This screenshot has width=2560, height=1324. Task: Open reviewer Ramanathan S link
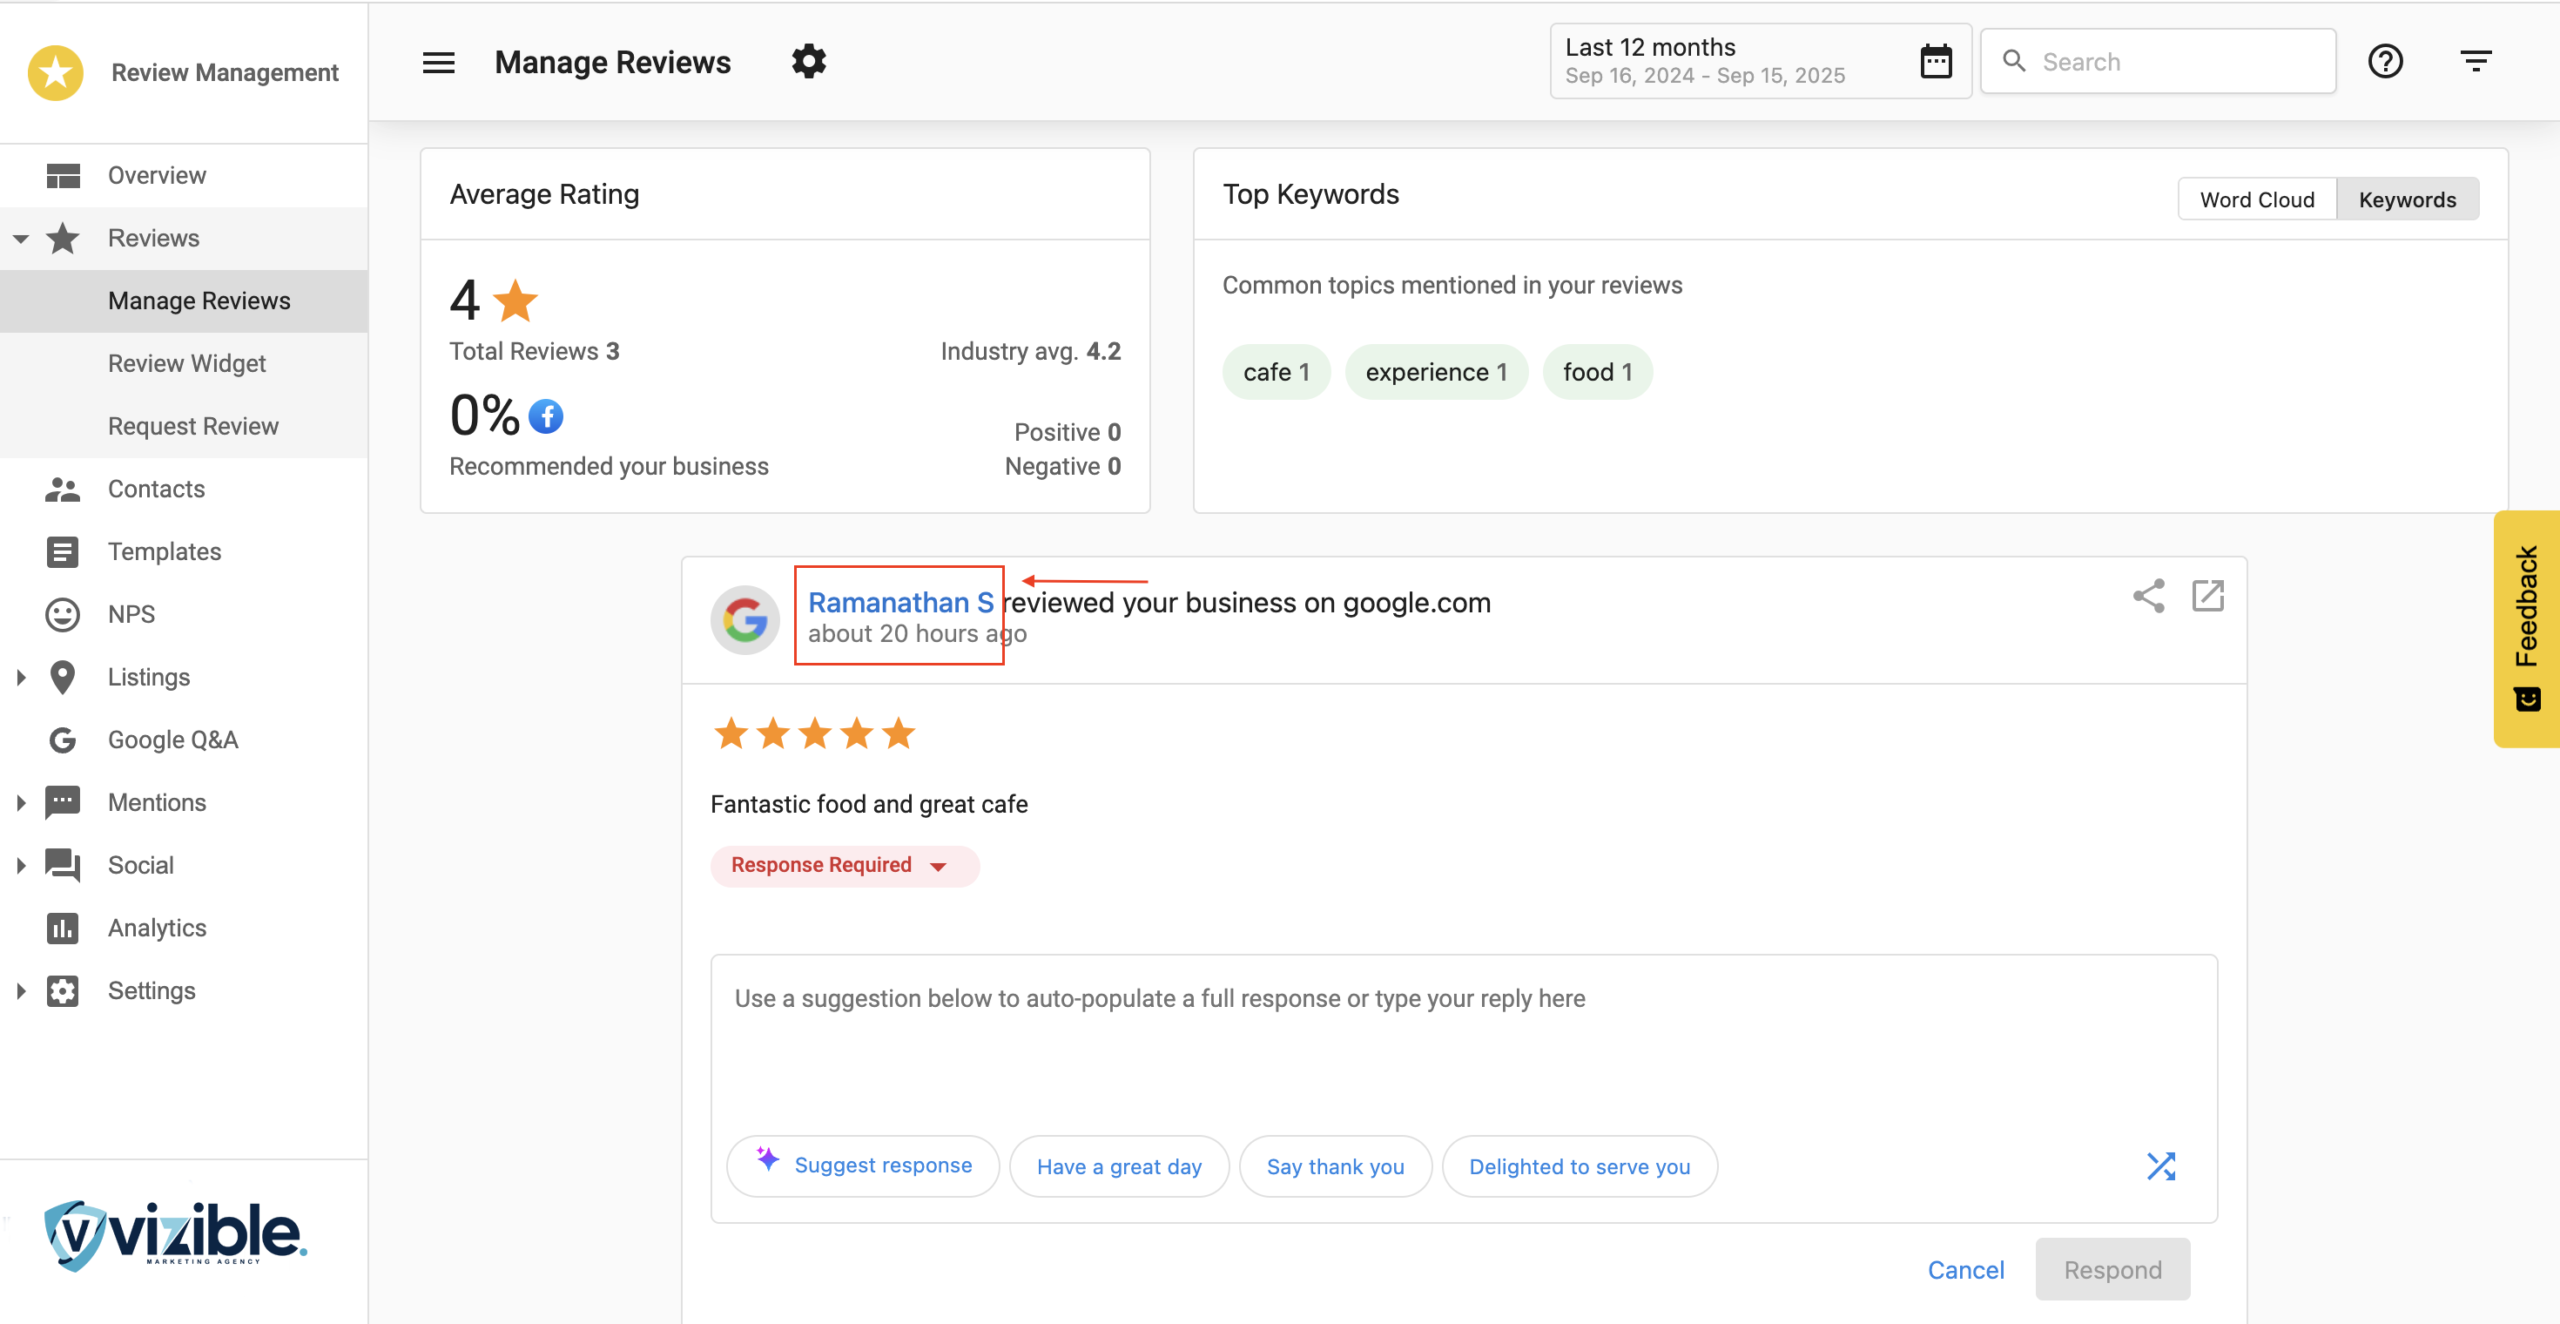click(x=900, y=602)
